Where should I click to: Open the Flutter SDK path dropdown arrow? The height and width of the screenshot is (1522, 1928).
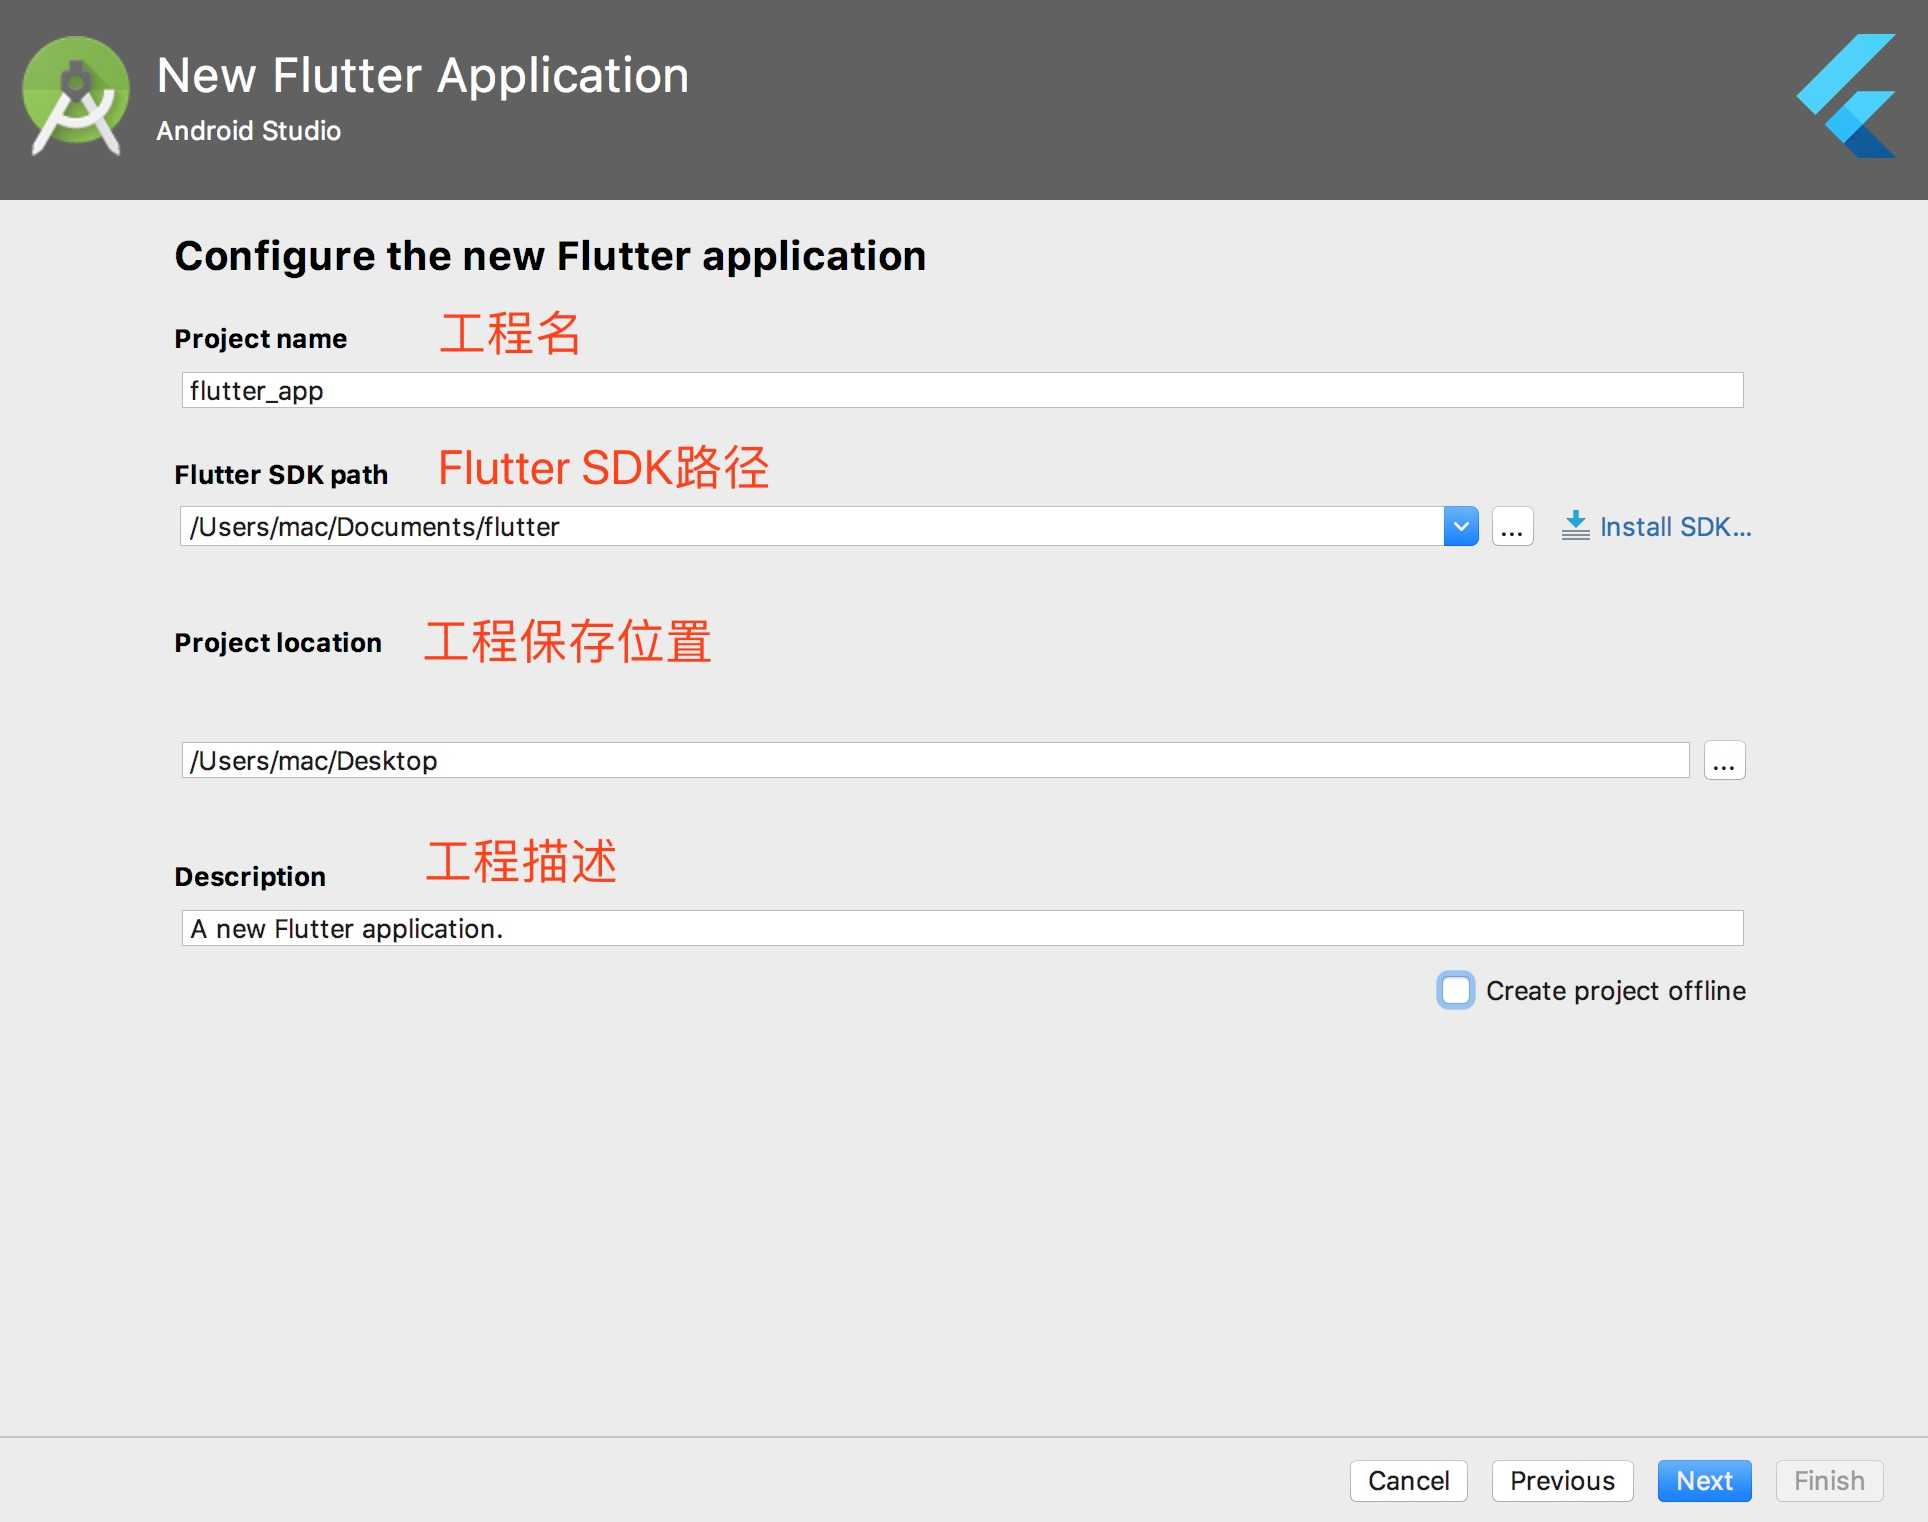(x=1461, y=526)
